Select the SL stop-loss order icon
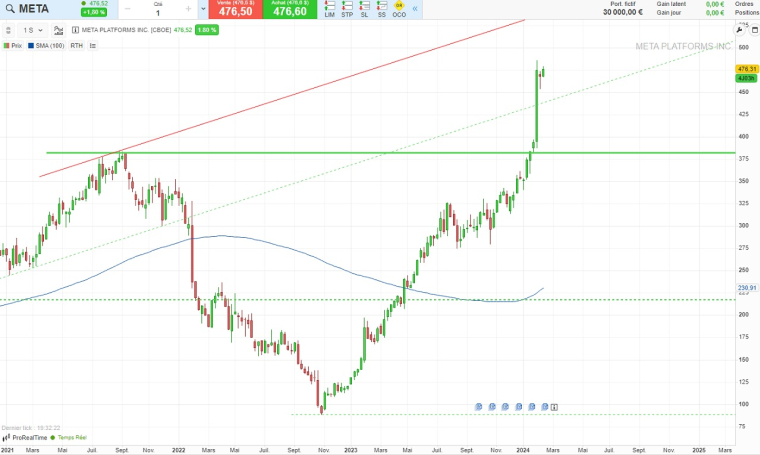760x455 pixels. 364,9
